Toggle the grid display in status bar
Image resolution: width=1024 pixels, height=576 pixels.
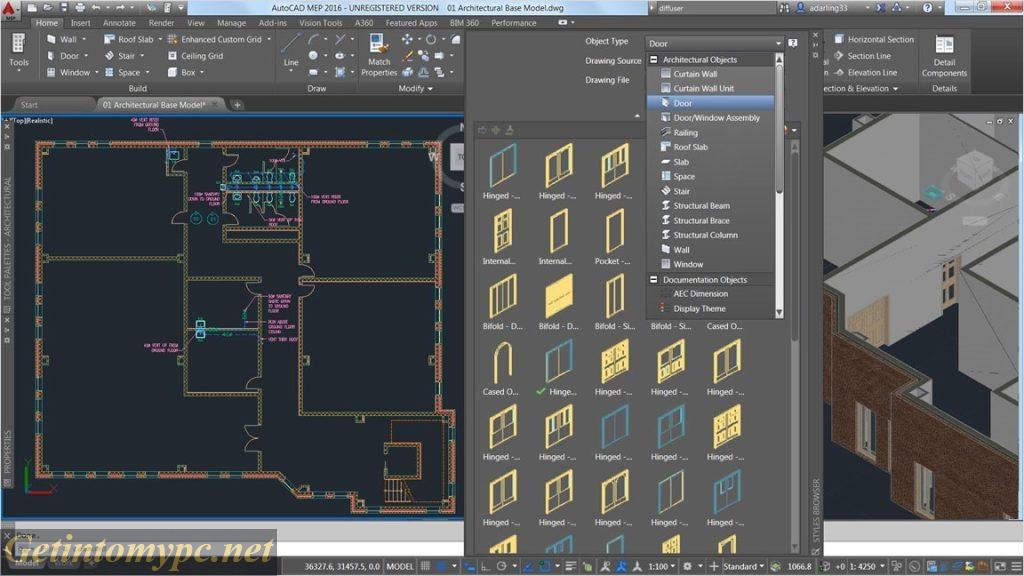[425, 566]
